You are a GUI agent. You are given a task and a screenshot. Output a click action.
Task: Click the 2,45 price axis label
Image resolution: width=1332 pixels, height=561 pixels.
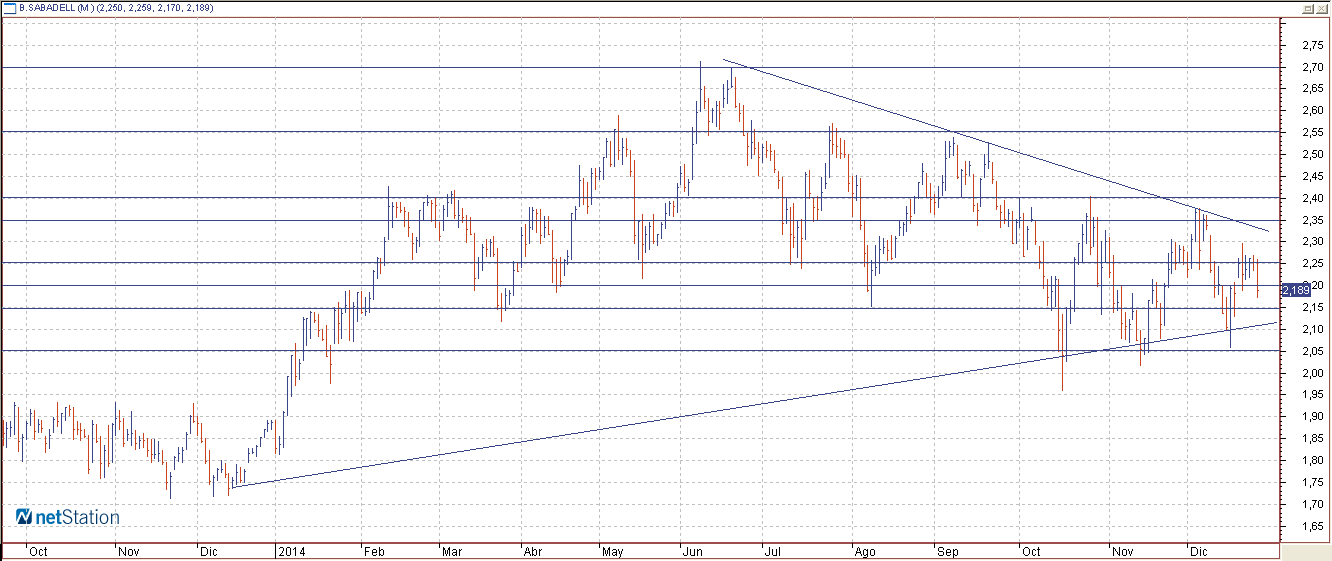(x=1313, y=176)
